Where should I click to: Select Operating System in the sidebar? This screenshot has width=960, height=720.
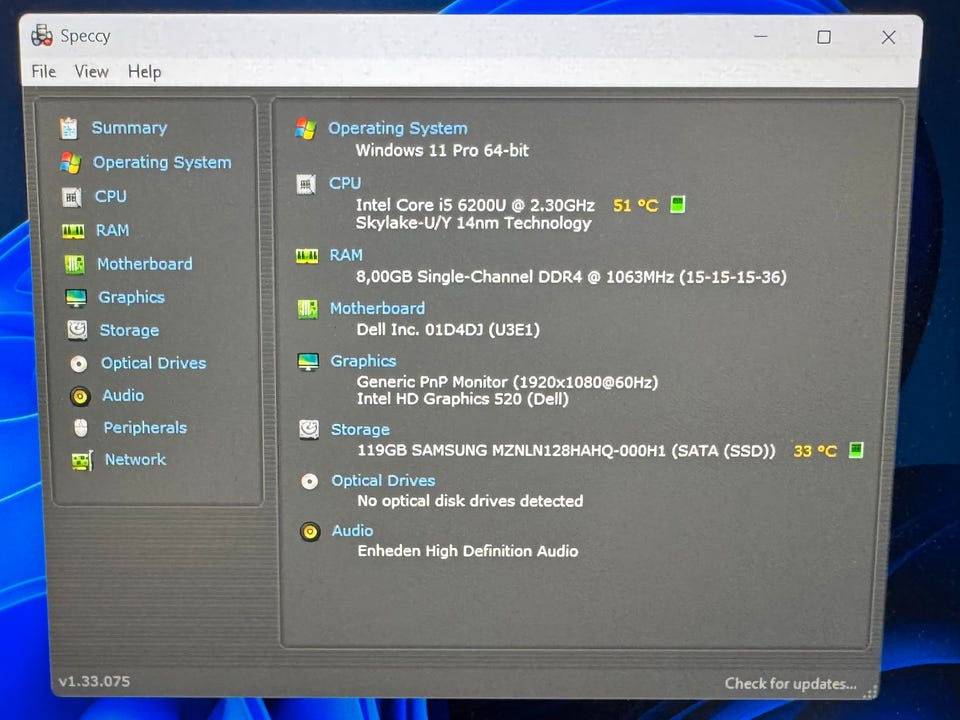tap(162, 162)
